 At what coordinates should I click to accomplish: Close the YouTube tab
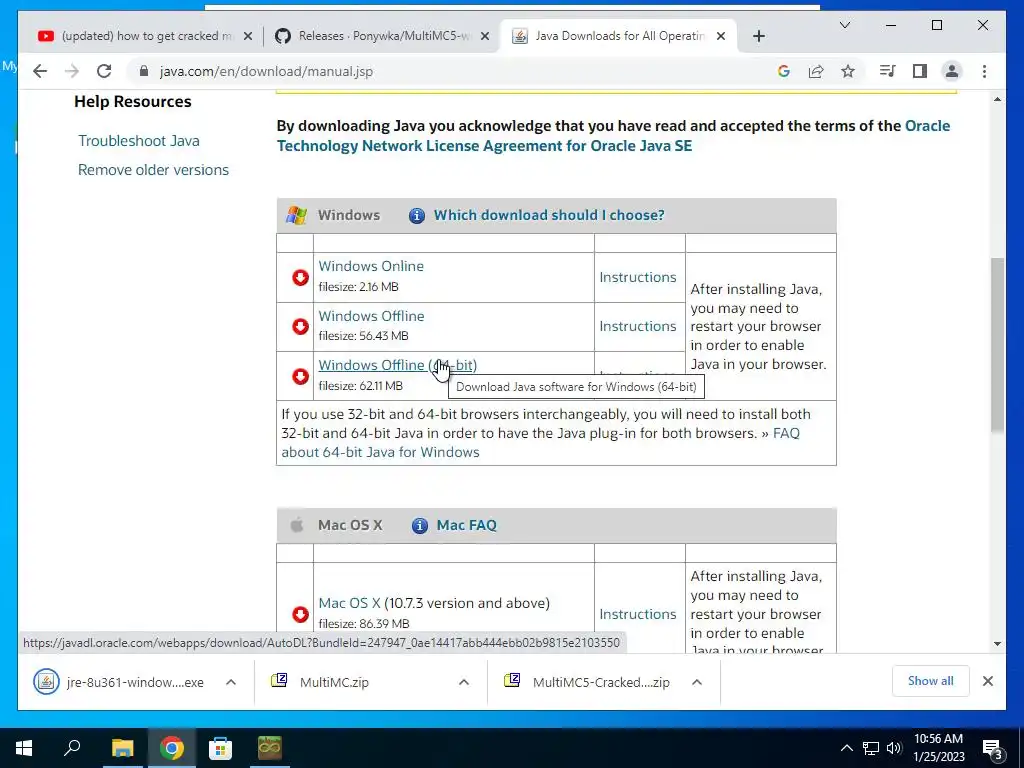(x=248, y=37)
